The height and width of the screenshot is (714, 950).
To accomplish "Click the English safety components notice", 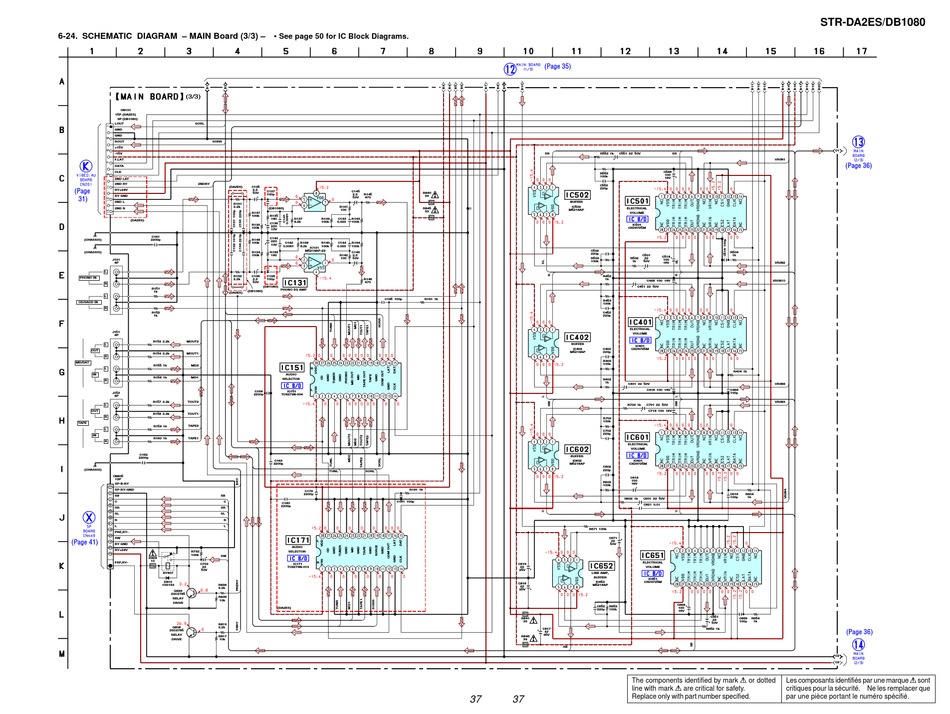I will [x=703, y=689].
